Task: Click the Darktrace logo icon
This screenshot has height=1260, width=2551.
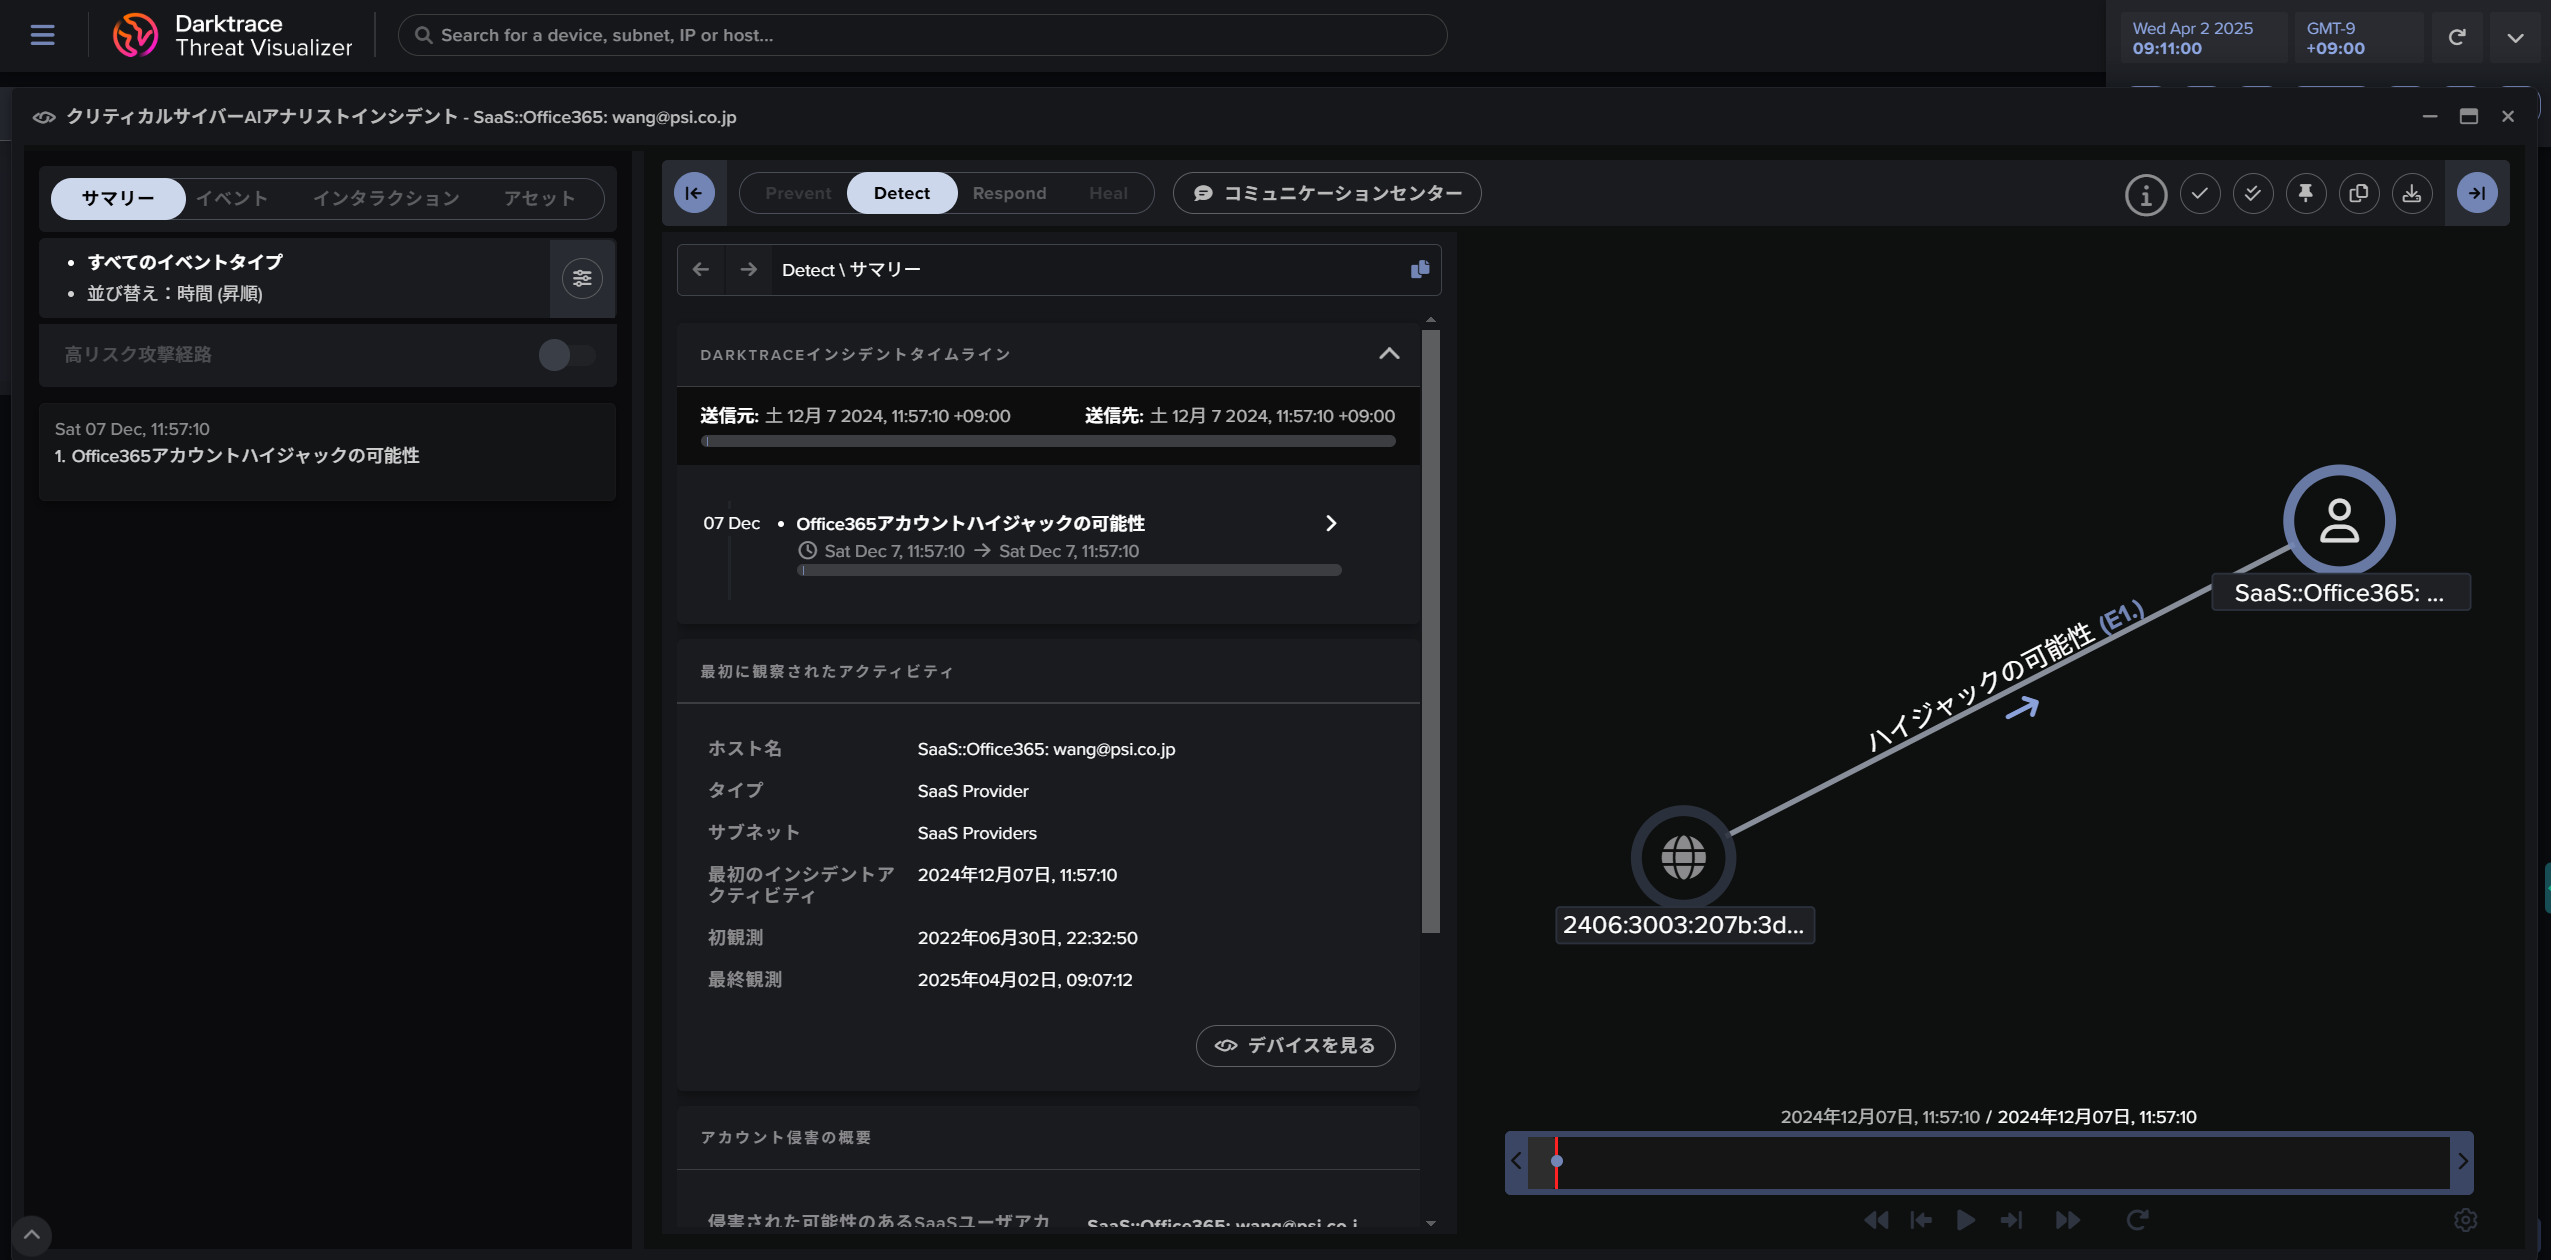Action: (135, 35)
